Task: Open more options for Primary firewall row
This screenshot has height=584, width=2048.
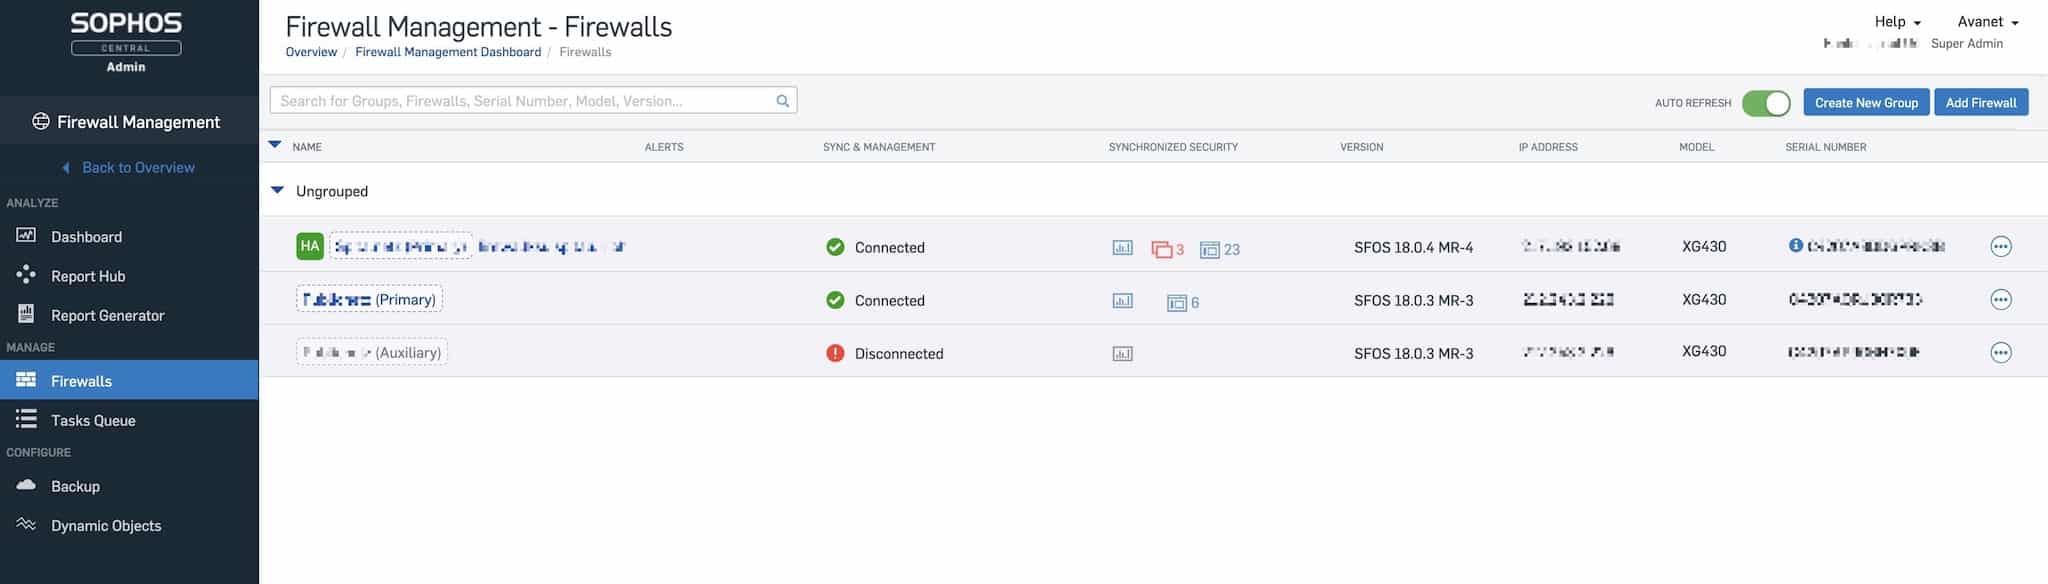Action: point(2000,299)
